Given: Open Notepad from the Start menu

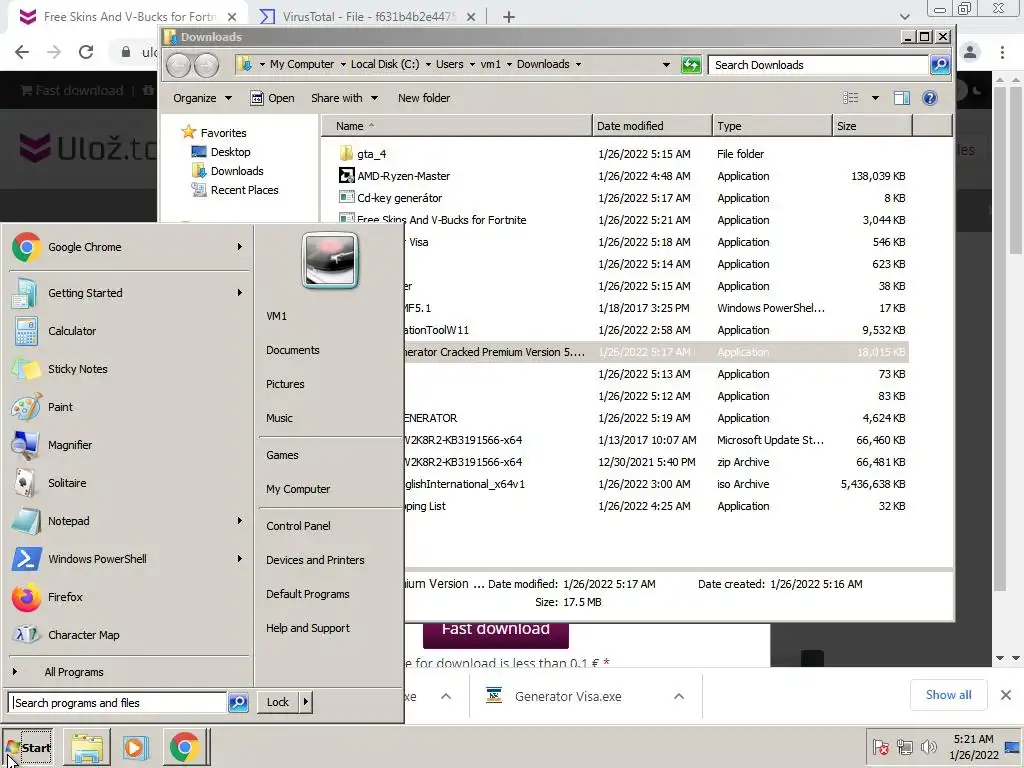Looking at the screenshot, I should [127, 520].
